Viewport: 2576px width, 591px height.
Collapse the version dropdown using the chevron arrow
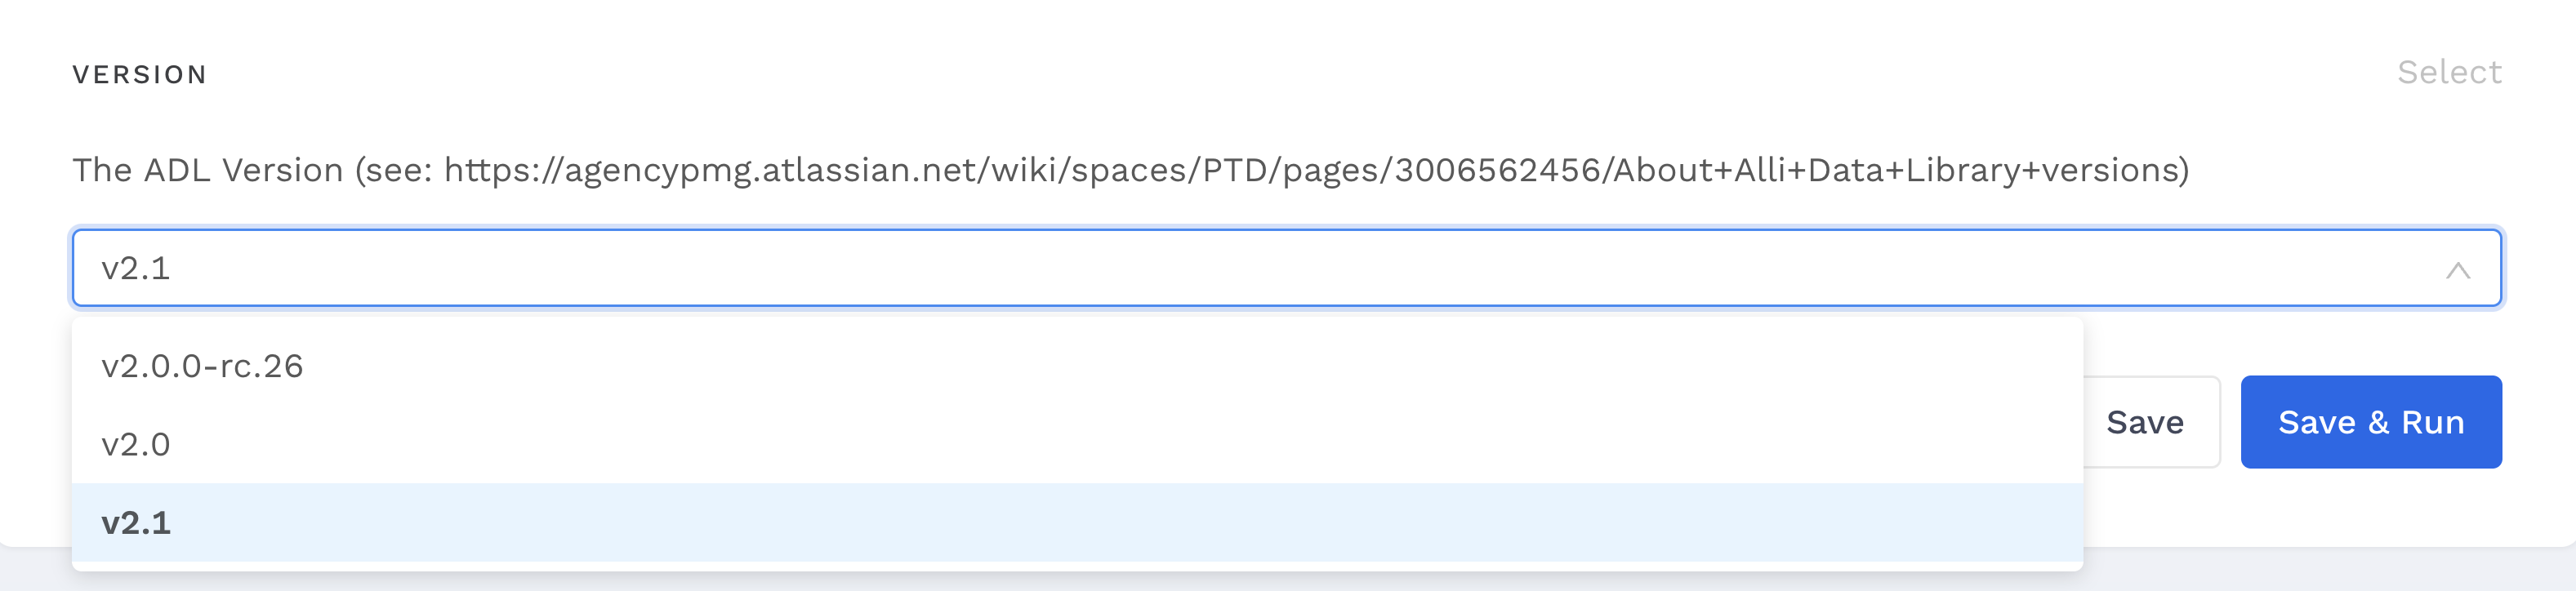2457,270
